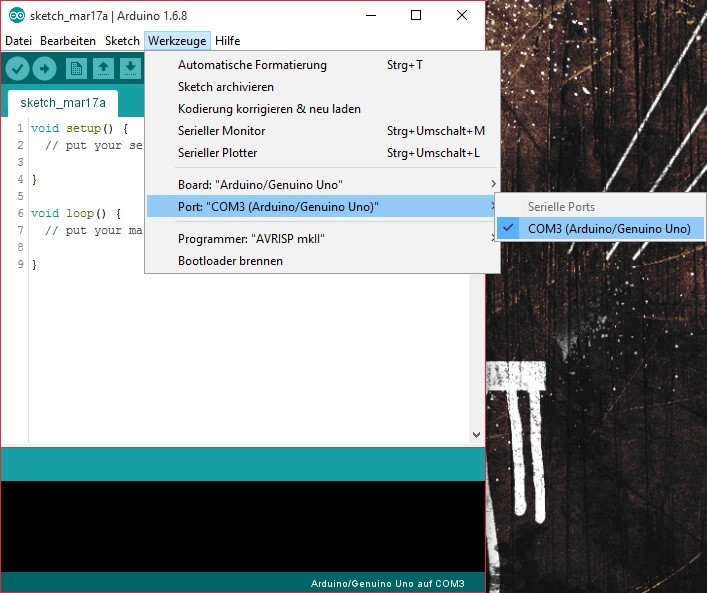Image resolution: width=707 pixels, height=593 pixels.
Task: Open Serieller Plotter
Action: click(x=323, y=153)
